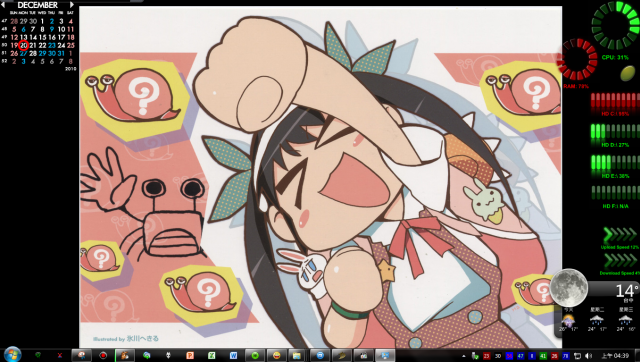Click the HD F: N/A usage bar
Viewport: 640px width, 362px height.
click(615, 193)
